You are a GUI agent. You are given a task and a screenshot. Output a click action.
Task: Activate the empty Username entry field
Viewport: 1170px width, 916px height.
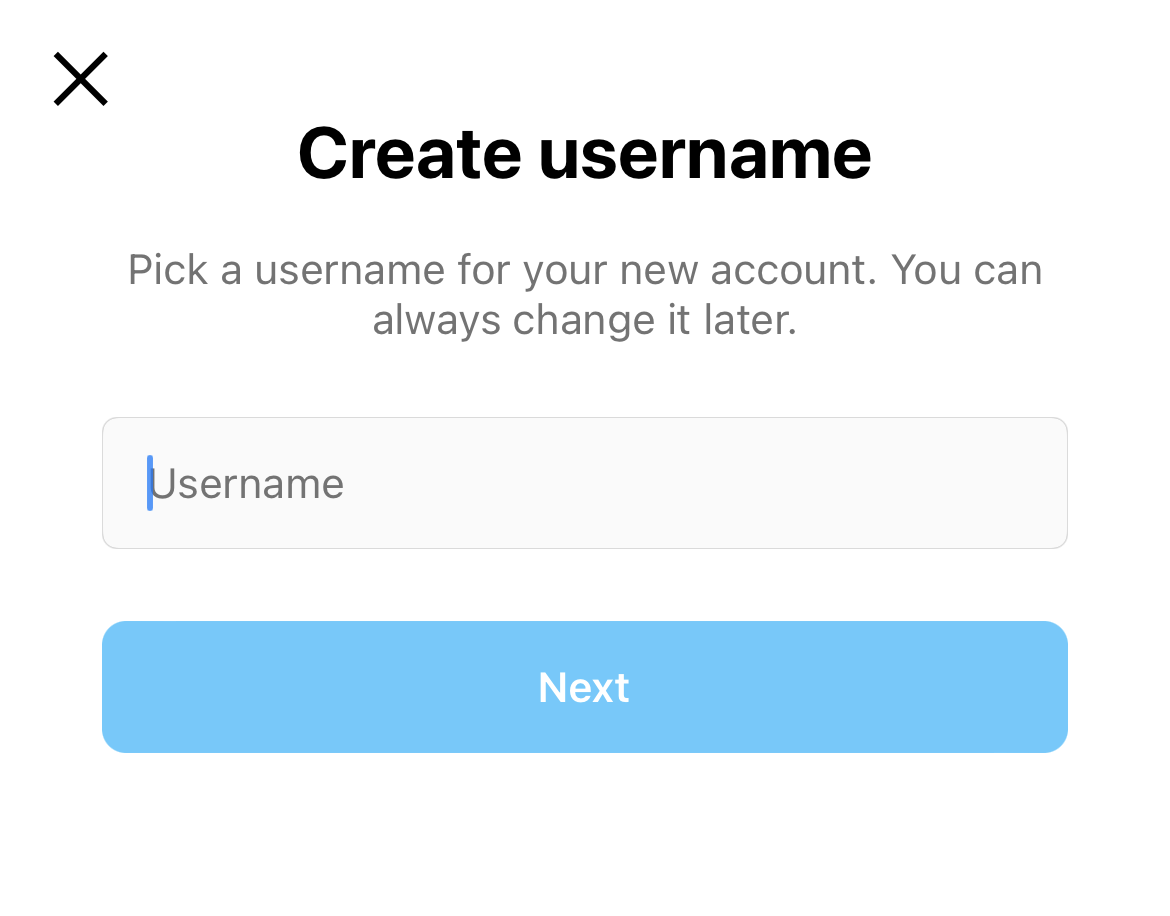pos(584,483)
